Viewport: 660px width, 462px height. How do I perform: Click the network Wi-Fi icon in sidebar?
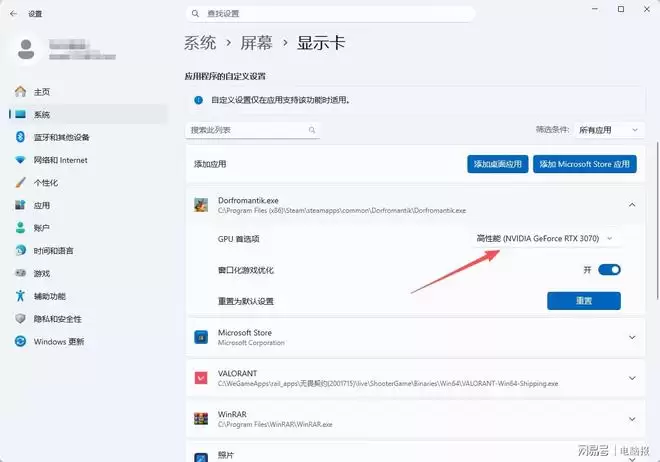pyautogui.click(x=20, y=160)
